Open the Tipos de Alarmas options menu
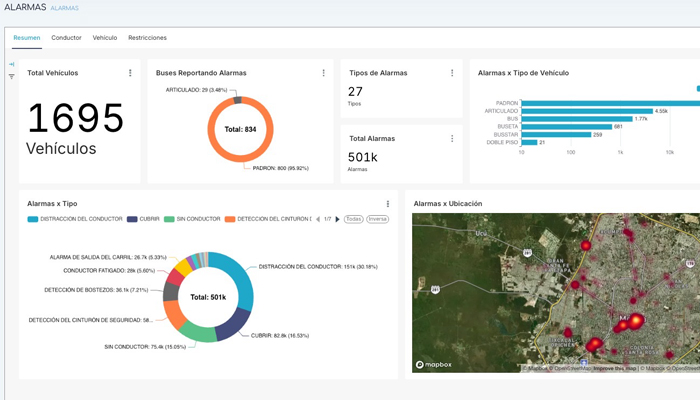Viewport: 700px width, 400px height. (452, 73)
